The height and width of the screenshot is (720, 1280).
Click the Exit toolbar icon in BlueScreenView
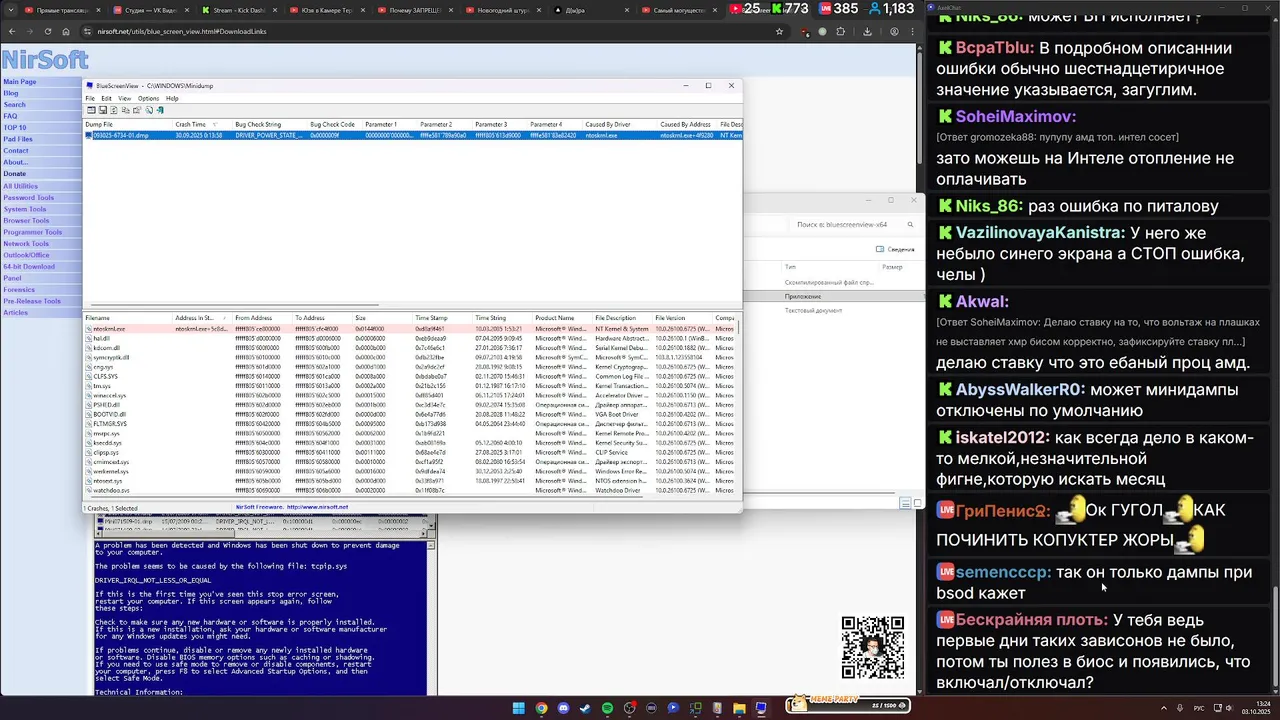(160, 110)
